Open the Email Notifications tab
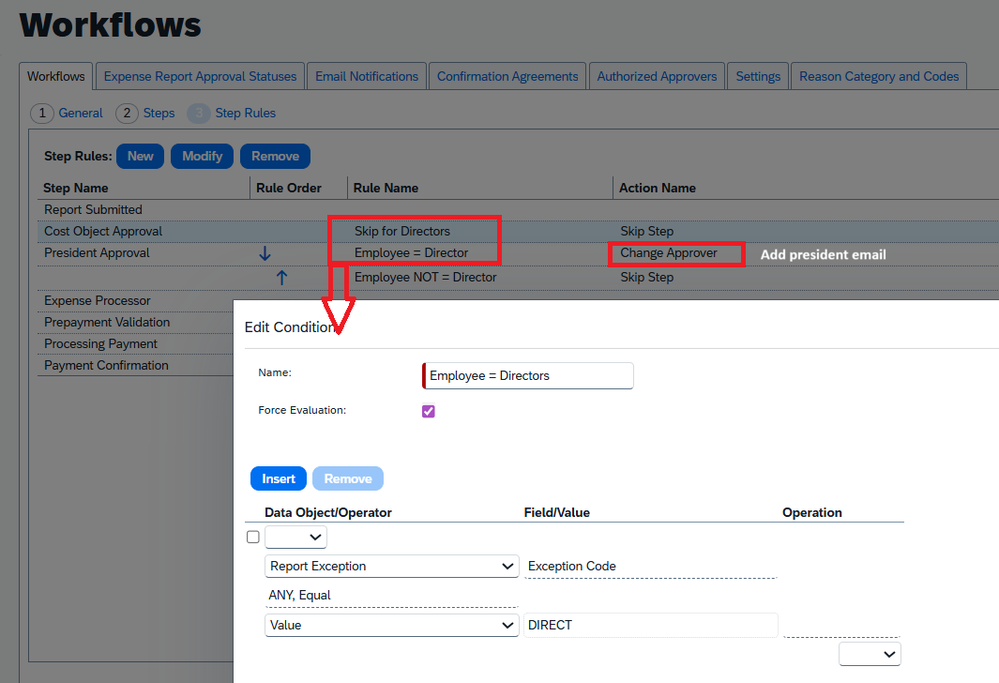This screenshot has height=683, width=999. coord(367,76)
